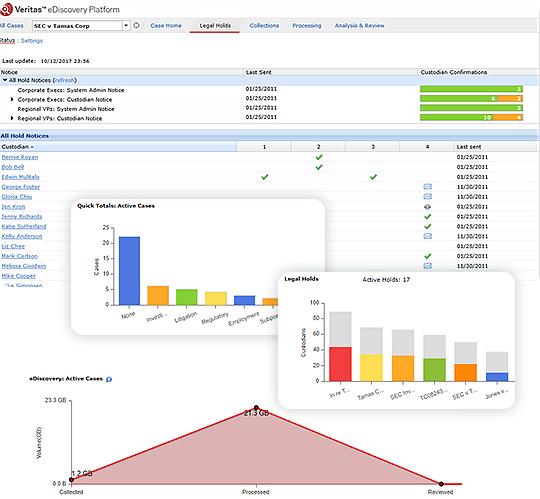Open custodian Jen Kron

tap(13, 207)
